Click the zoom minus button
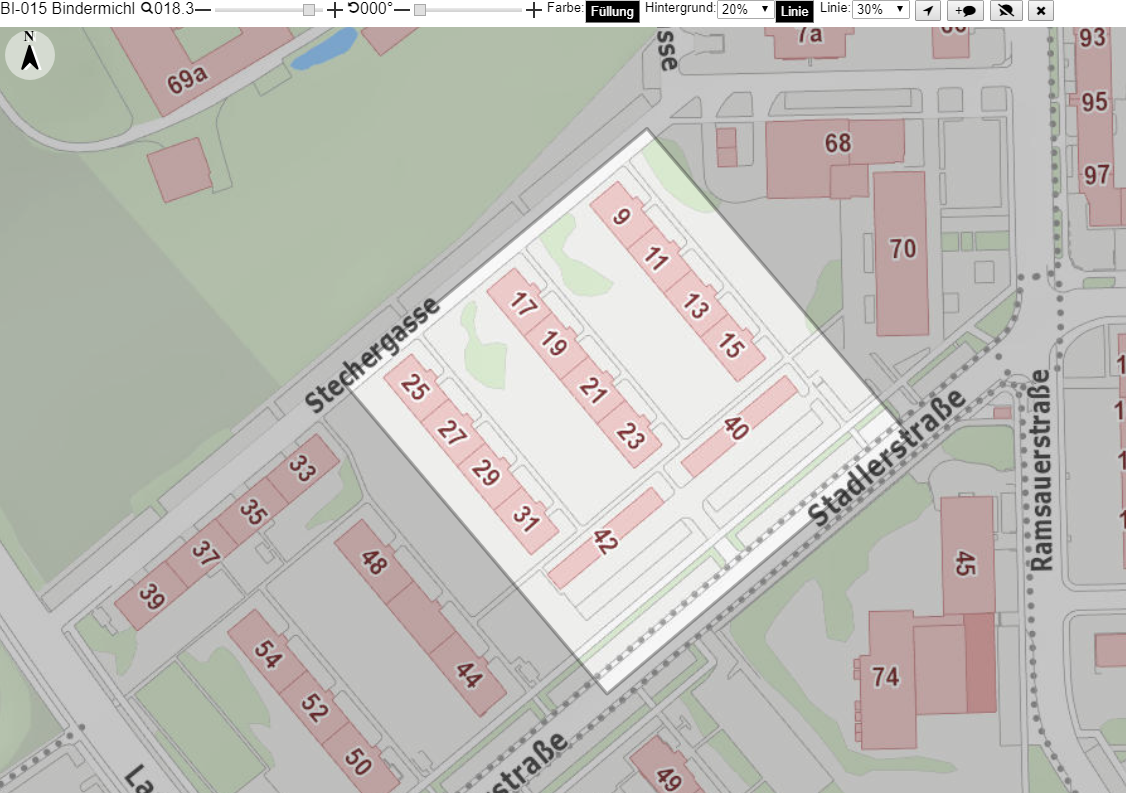This screenshot has width=1126, height=793. (203, 10)
